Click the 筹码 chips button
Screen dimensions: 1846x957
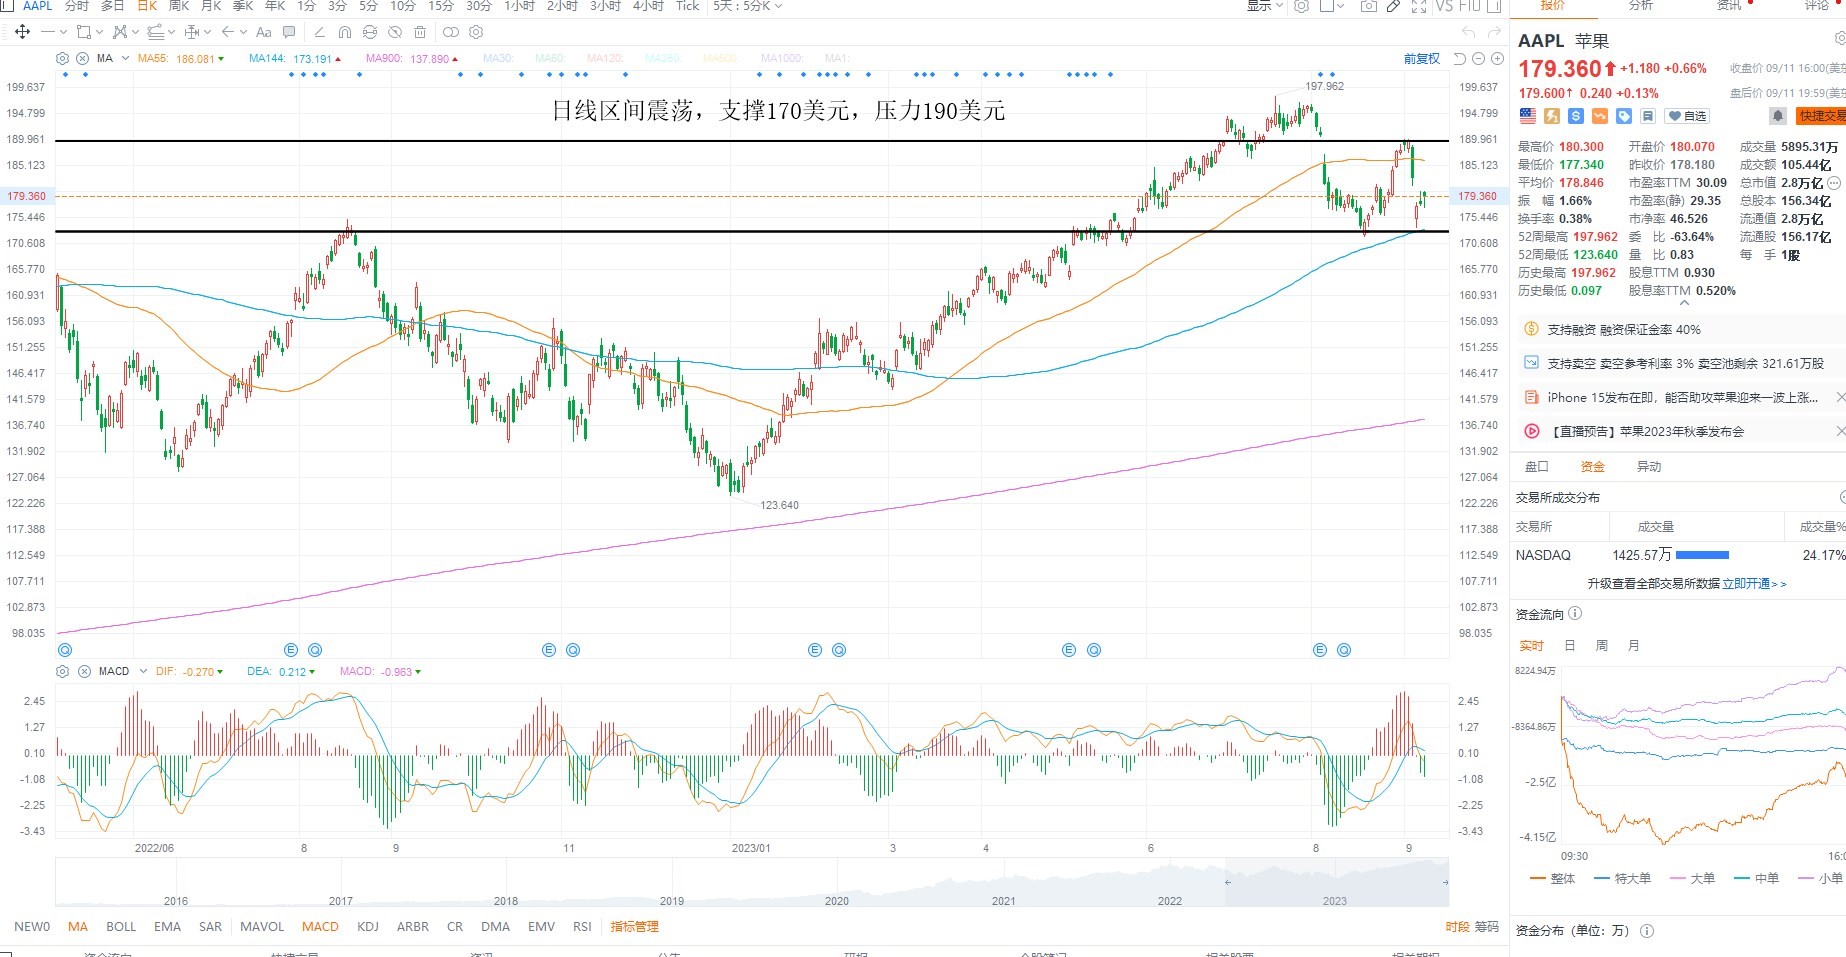coord(1487,927)
